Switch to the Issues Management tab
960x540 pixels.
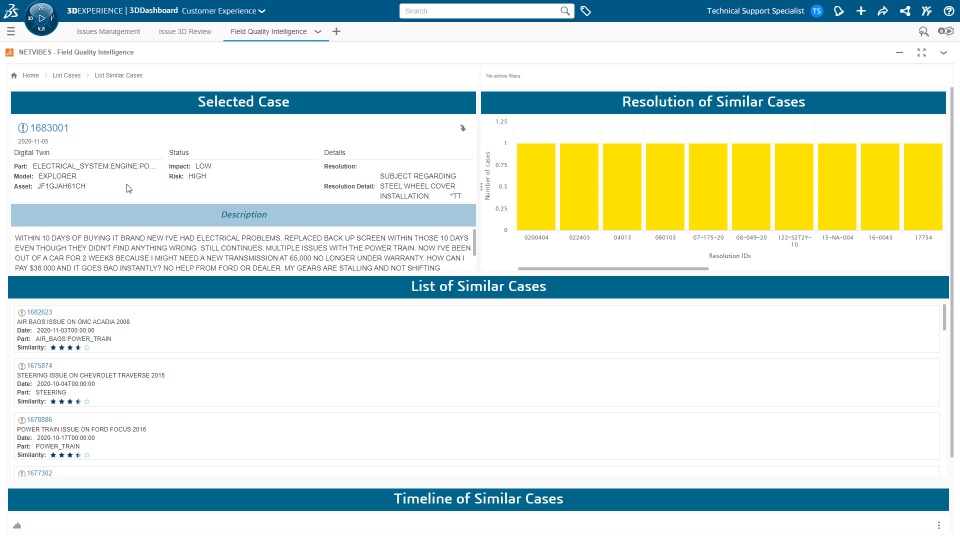click(x=108, y=31)
